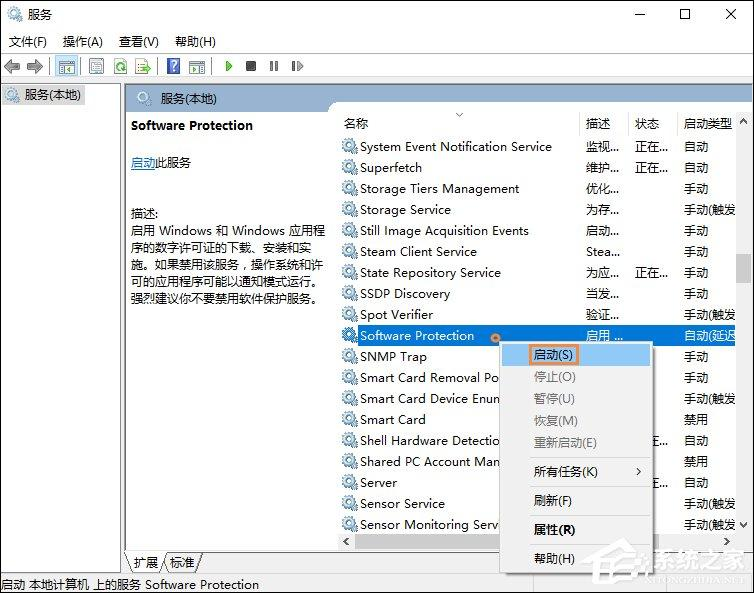Click the Refresh toolbar icon
Image resolution: width=754 pixels, height=593 pixels.
120,66
